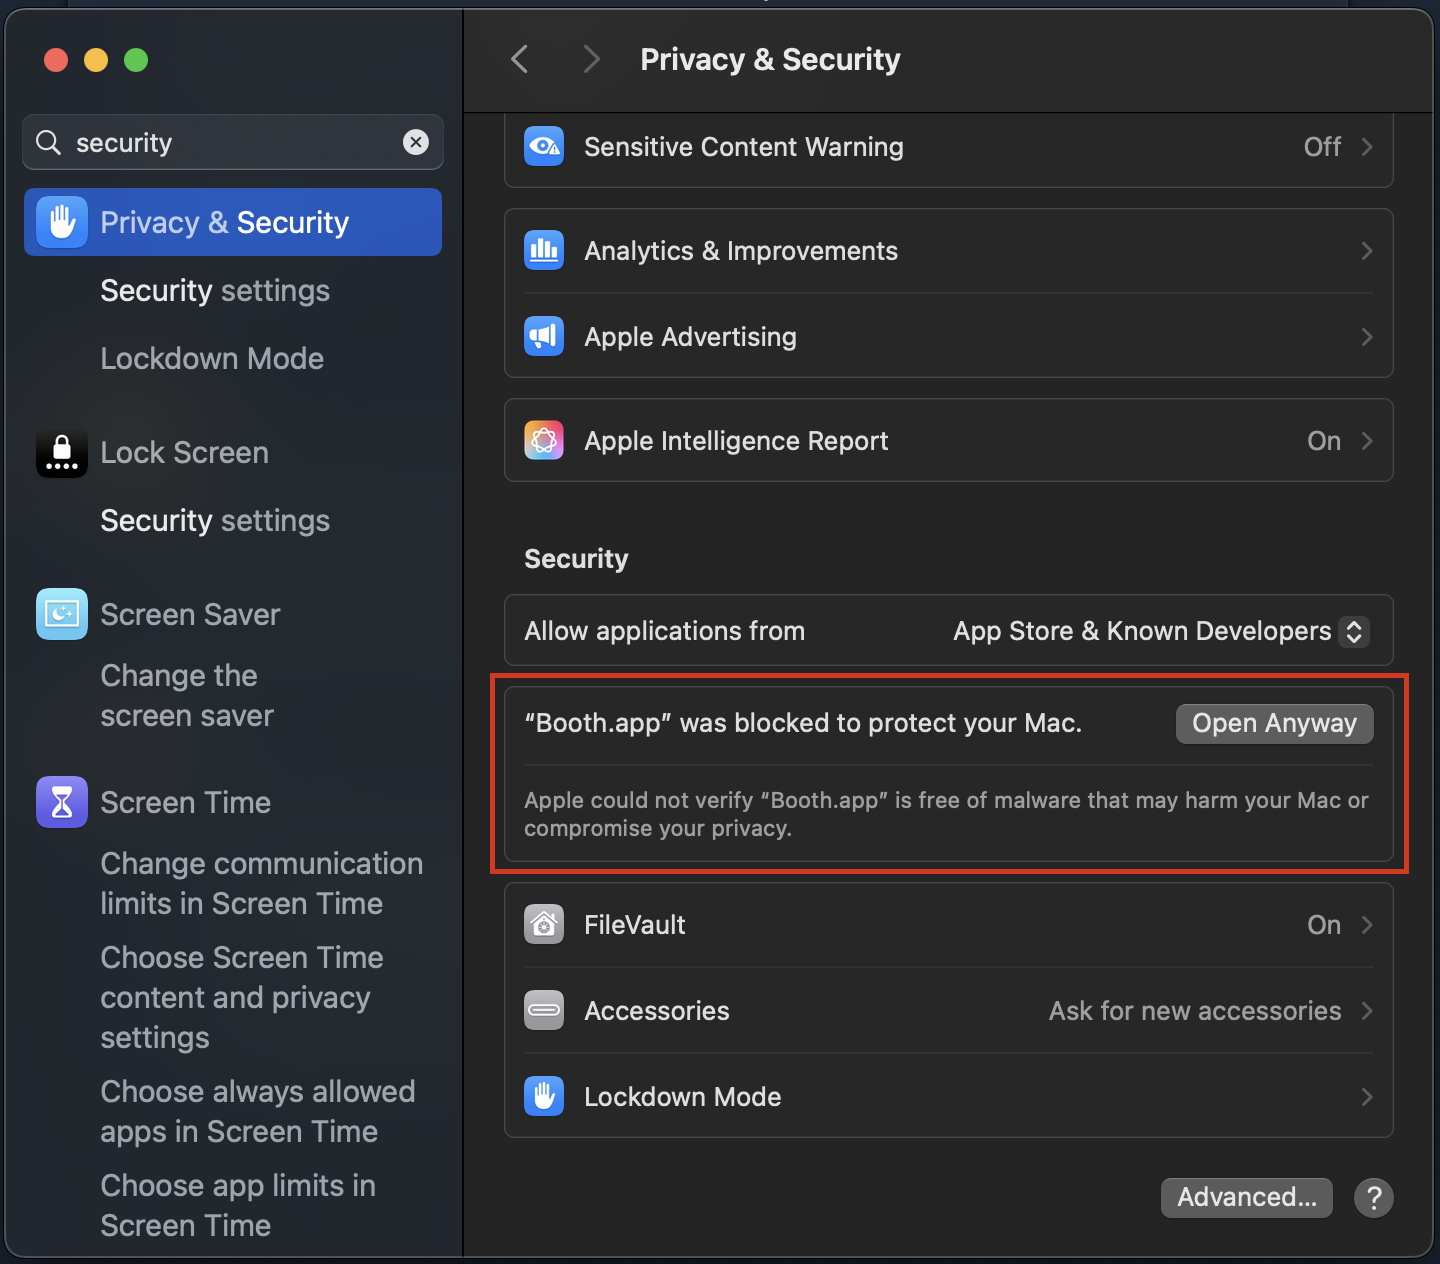The width and height of the screenshot is (1440, 1264).
Task: Click the Analytics & Improvements chart icon
Action: [x=544, y=251]
